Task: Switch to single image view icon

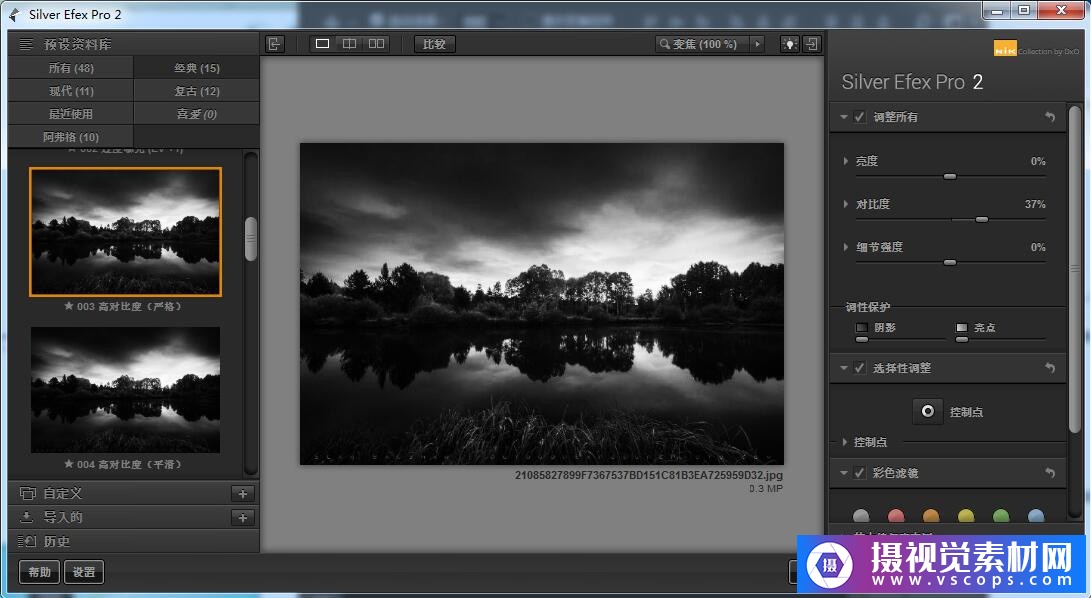Action: point(322,44)
